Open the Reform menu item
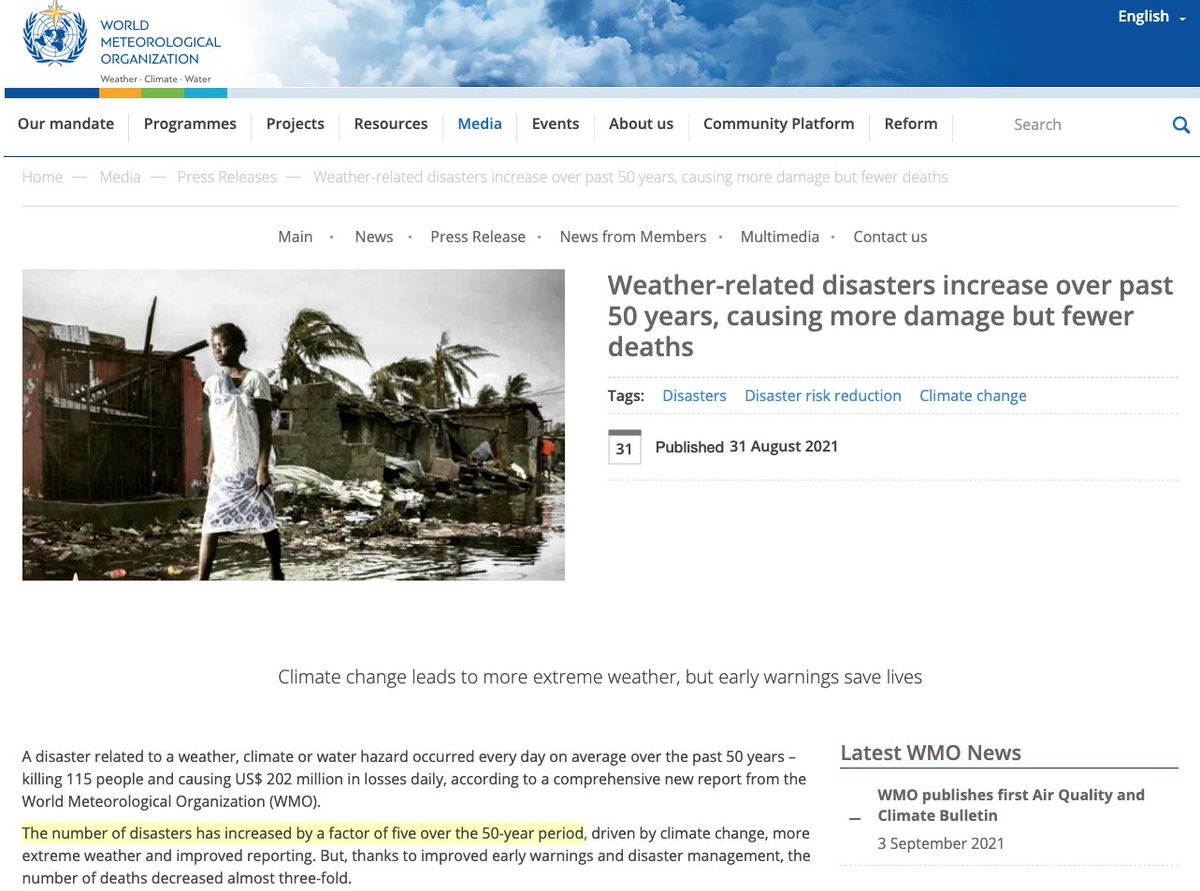 (x=911, y=124)
